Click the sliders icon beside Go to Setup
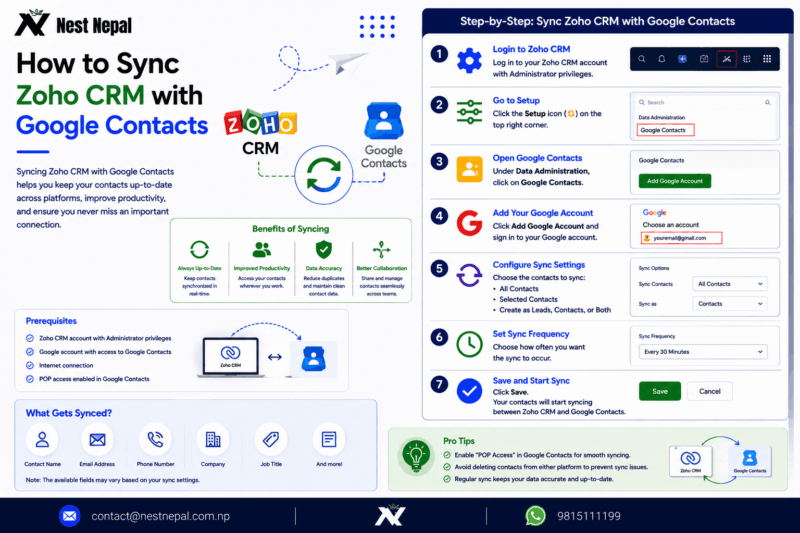Image resolution: width=800 pixels, height=533 pixels. pyautogui.click(x=469, y=112)
